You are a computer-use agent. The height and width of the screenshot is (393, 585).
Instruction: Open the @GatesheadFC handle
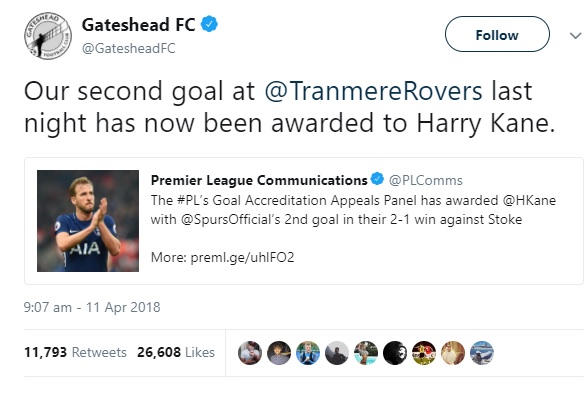(128, 48)
